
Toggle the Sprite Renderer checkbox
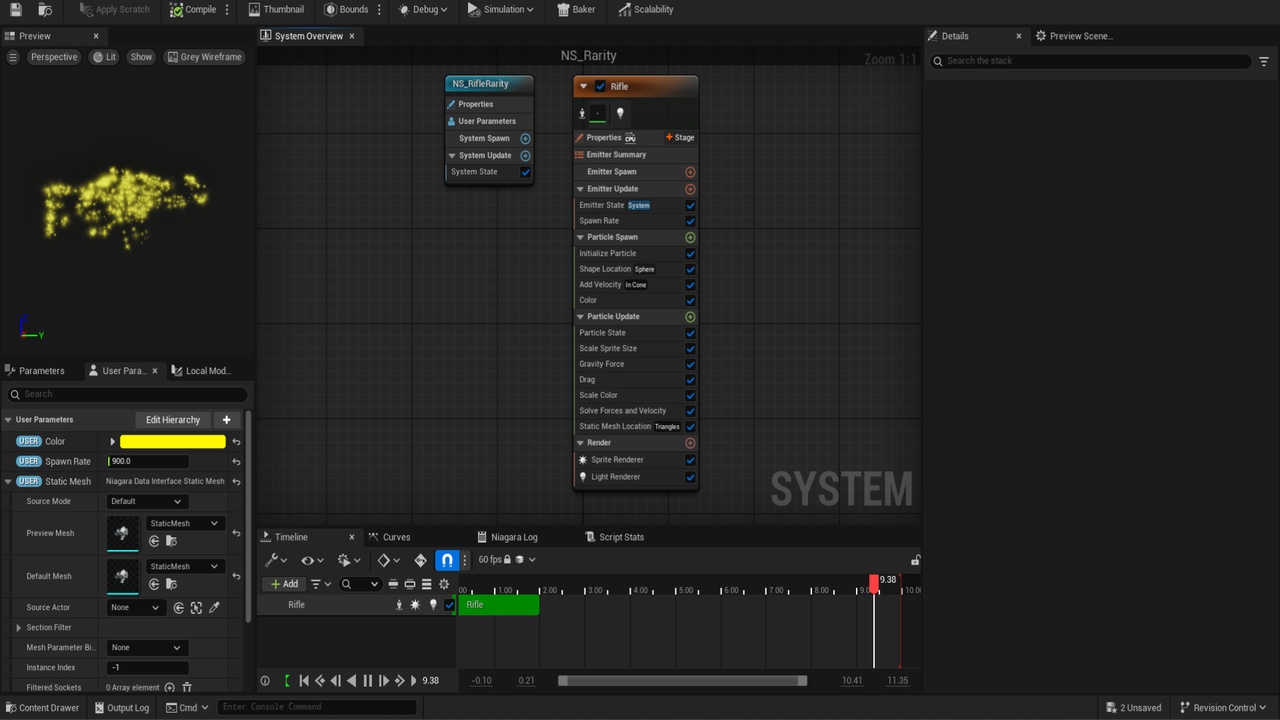pyautogui.click(x=690, y=460)
